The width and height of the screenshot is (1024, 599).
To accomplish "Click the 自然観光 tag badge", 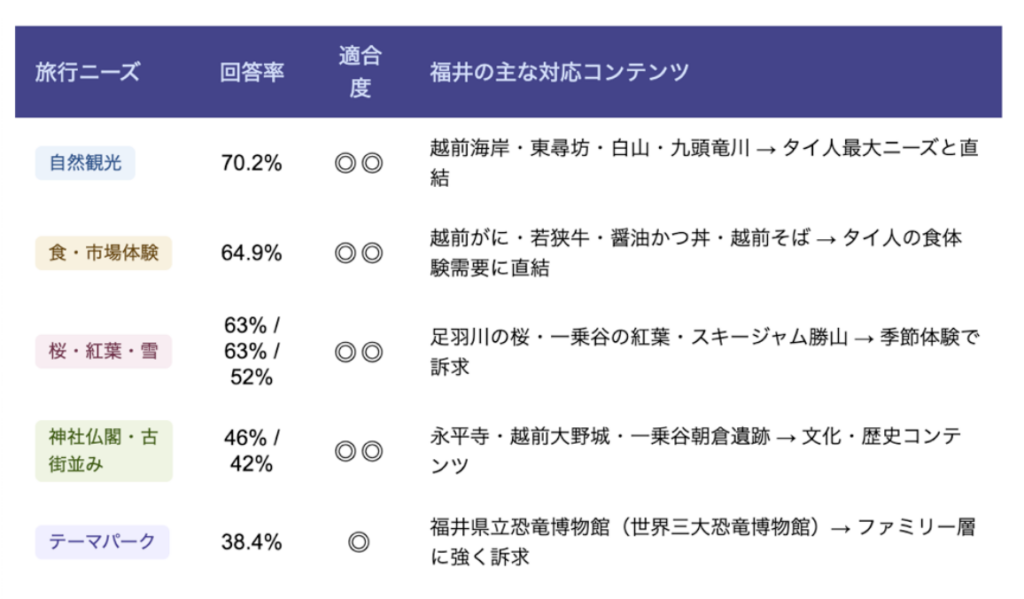I will coord(85,162).
